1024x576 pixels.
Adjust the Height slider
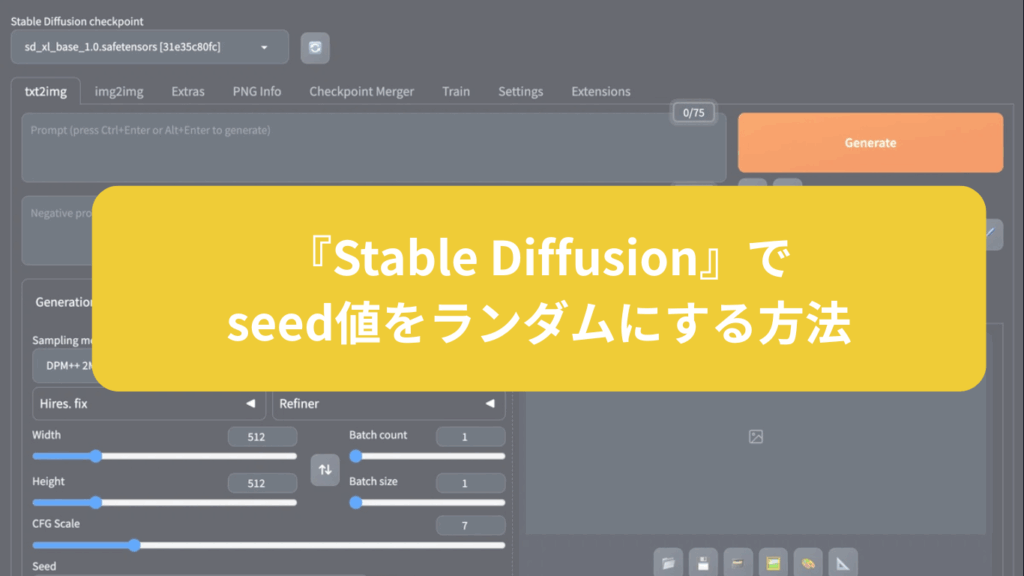pyautogui.click(x=165, y=502)
